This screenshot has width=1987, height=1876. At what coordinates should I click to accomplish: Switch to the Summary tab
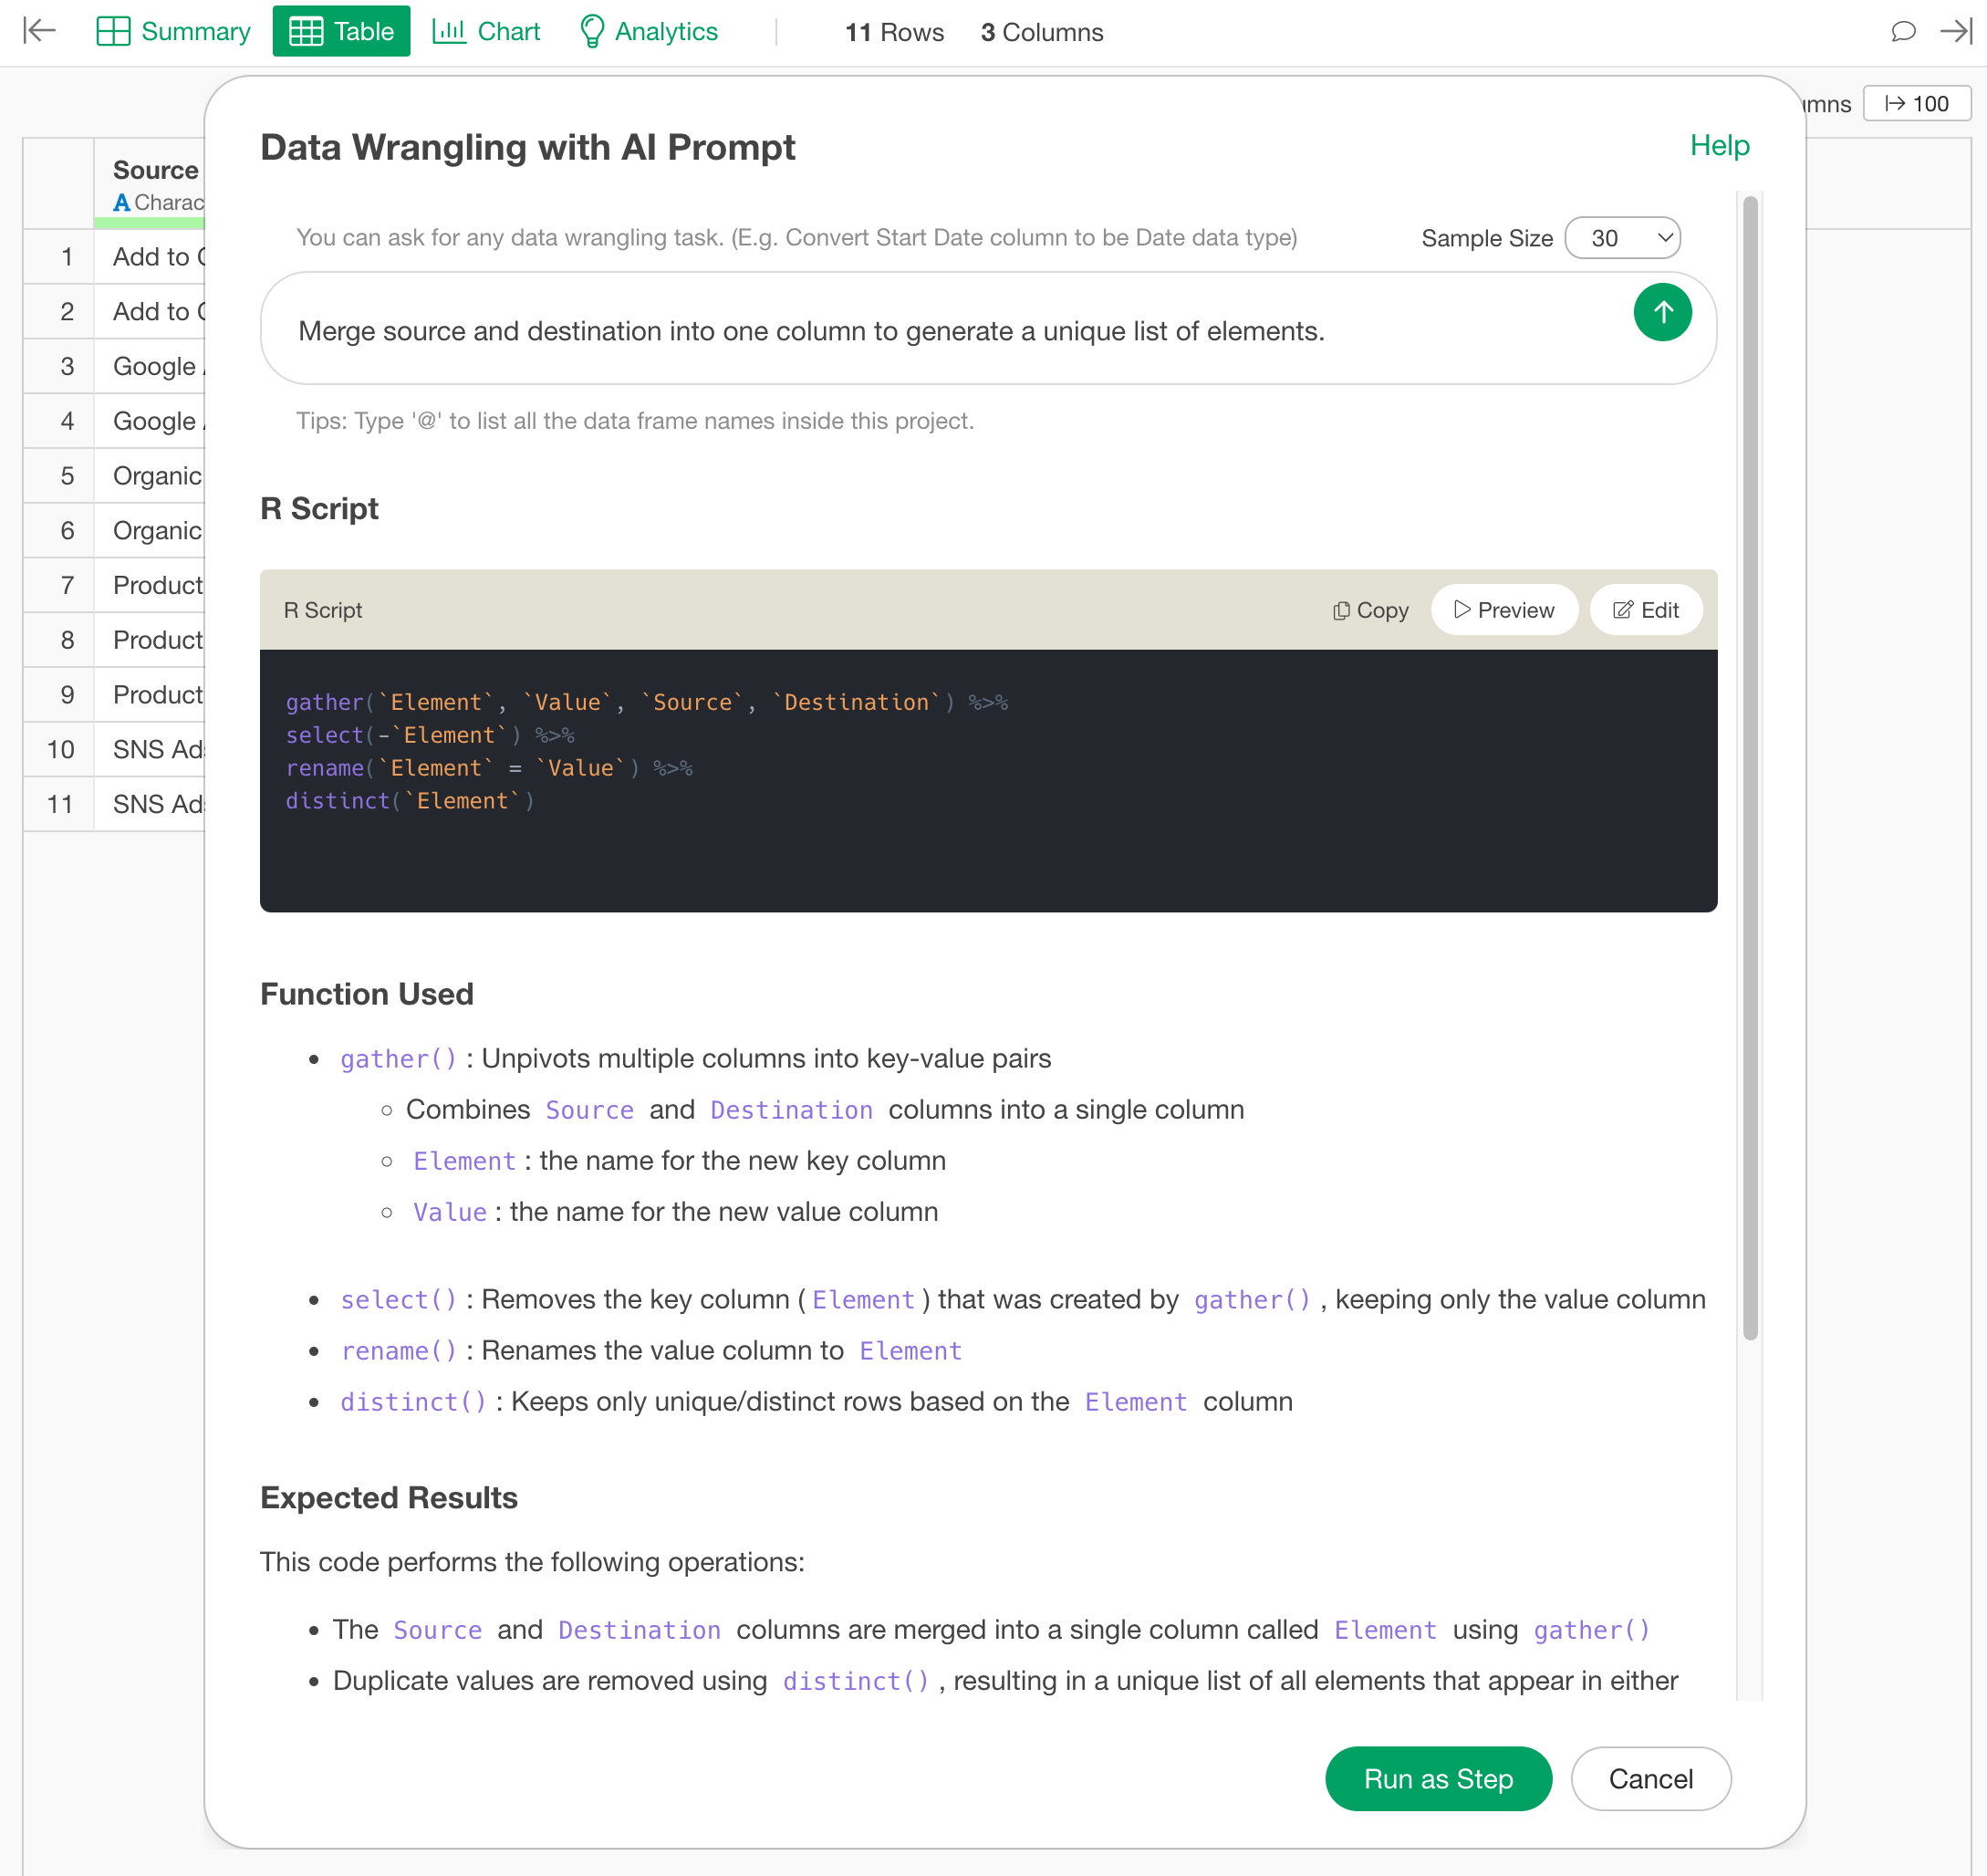(x=174, y=31)
